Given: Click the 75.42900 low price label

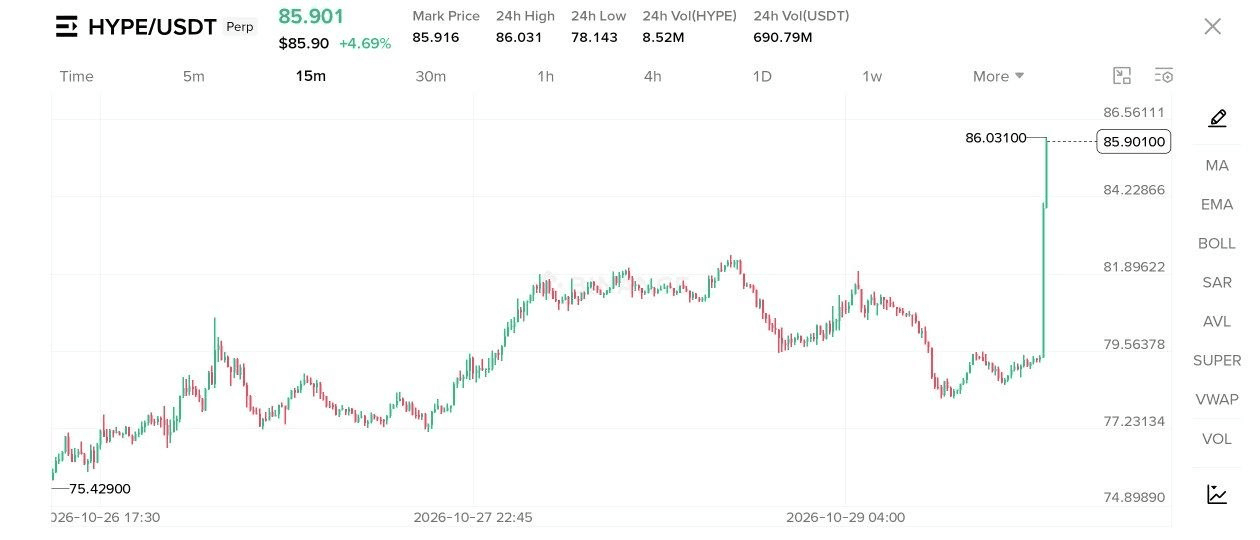Looking at the screenshot, I should tap(100, 489).
